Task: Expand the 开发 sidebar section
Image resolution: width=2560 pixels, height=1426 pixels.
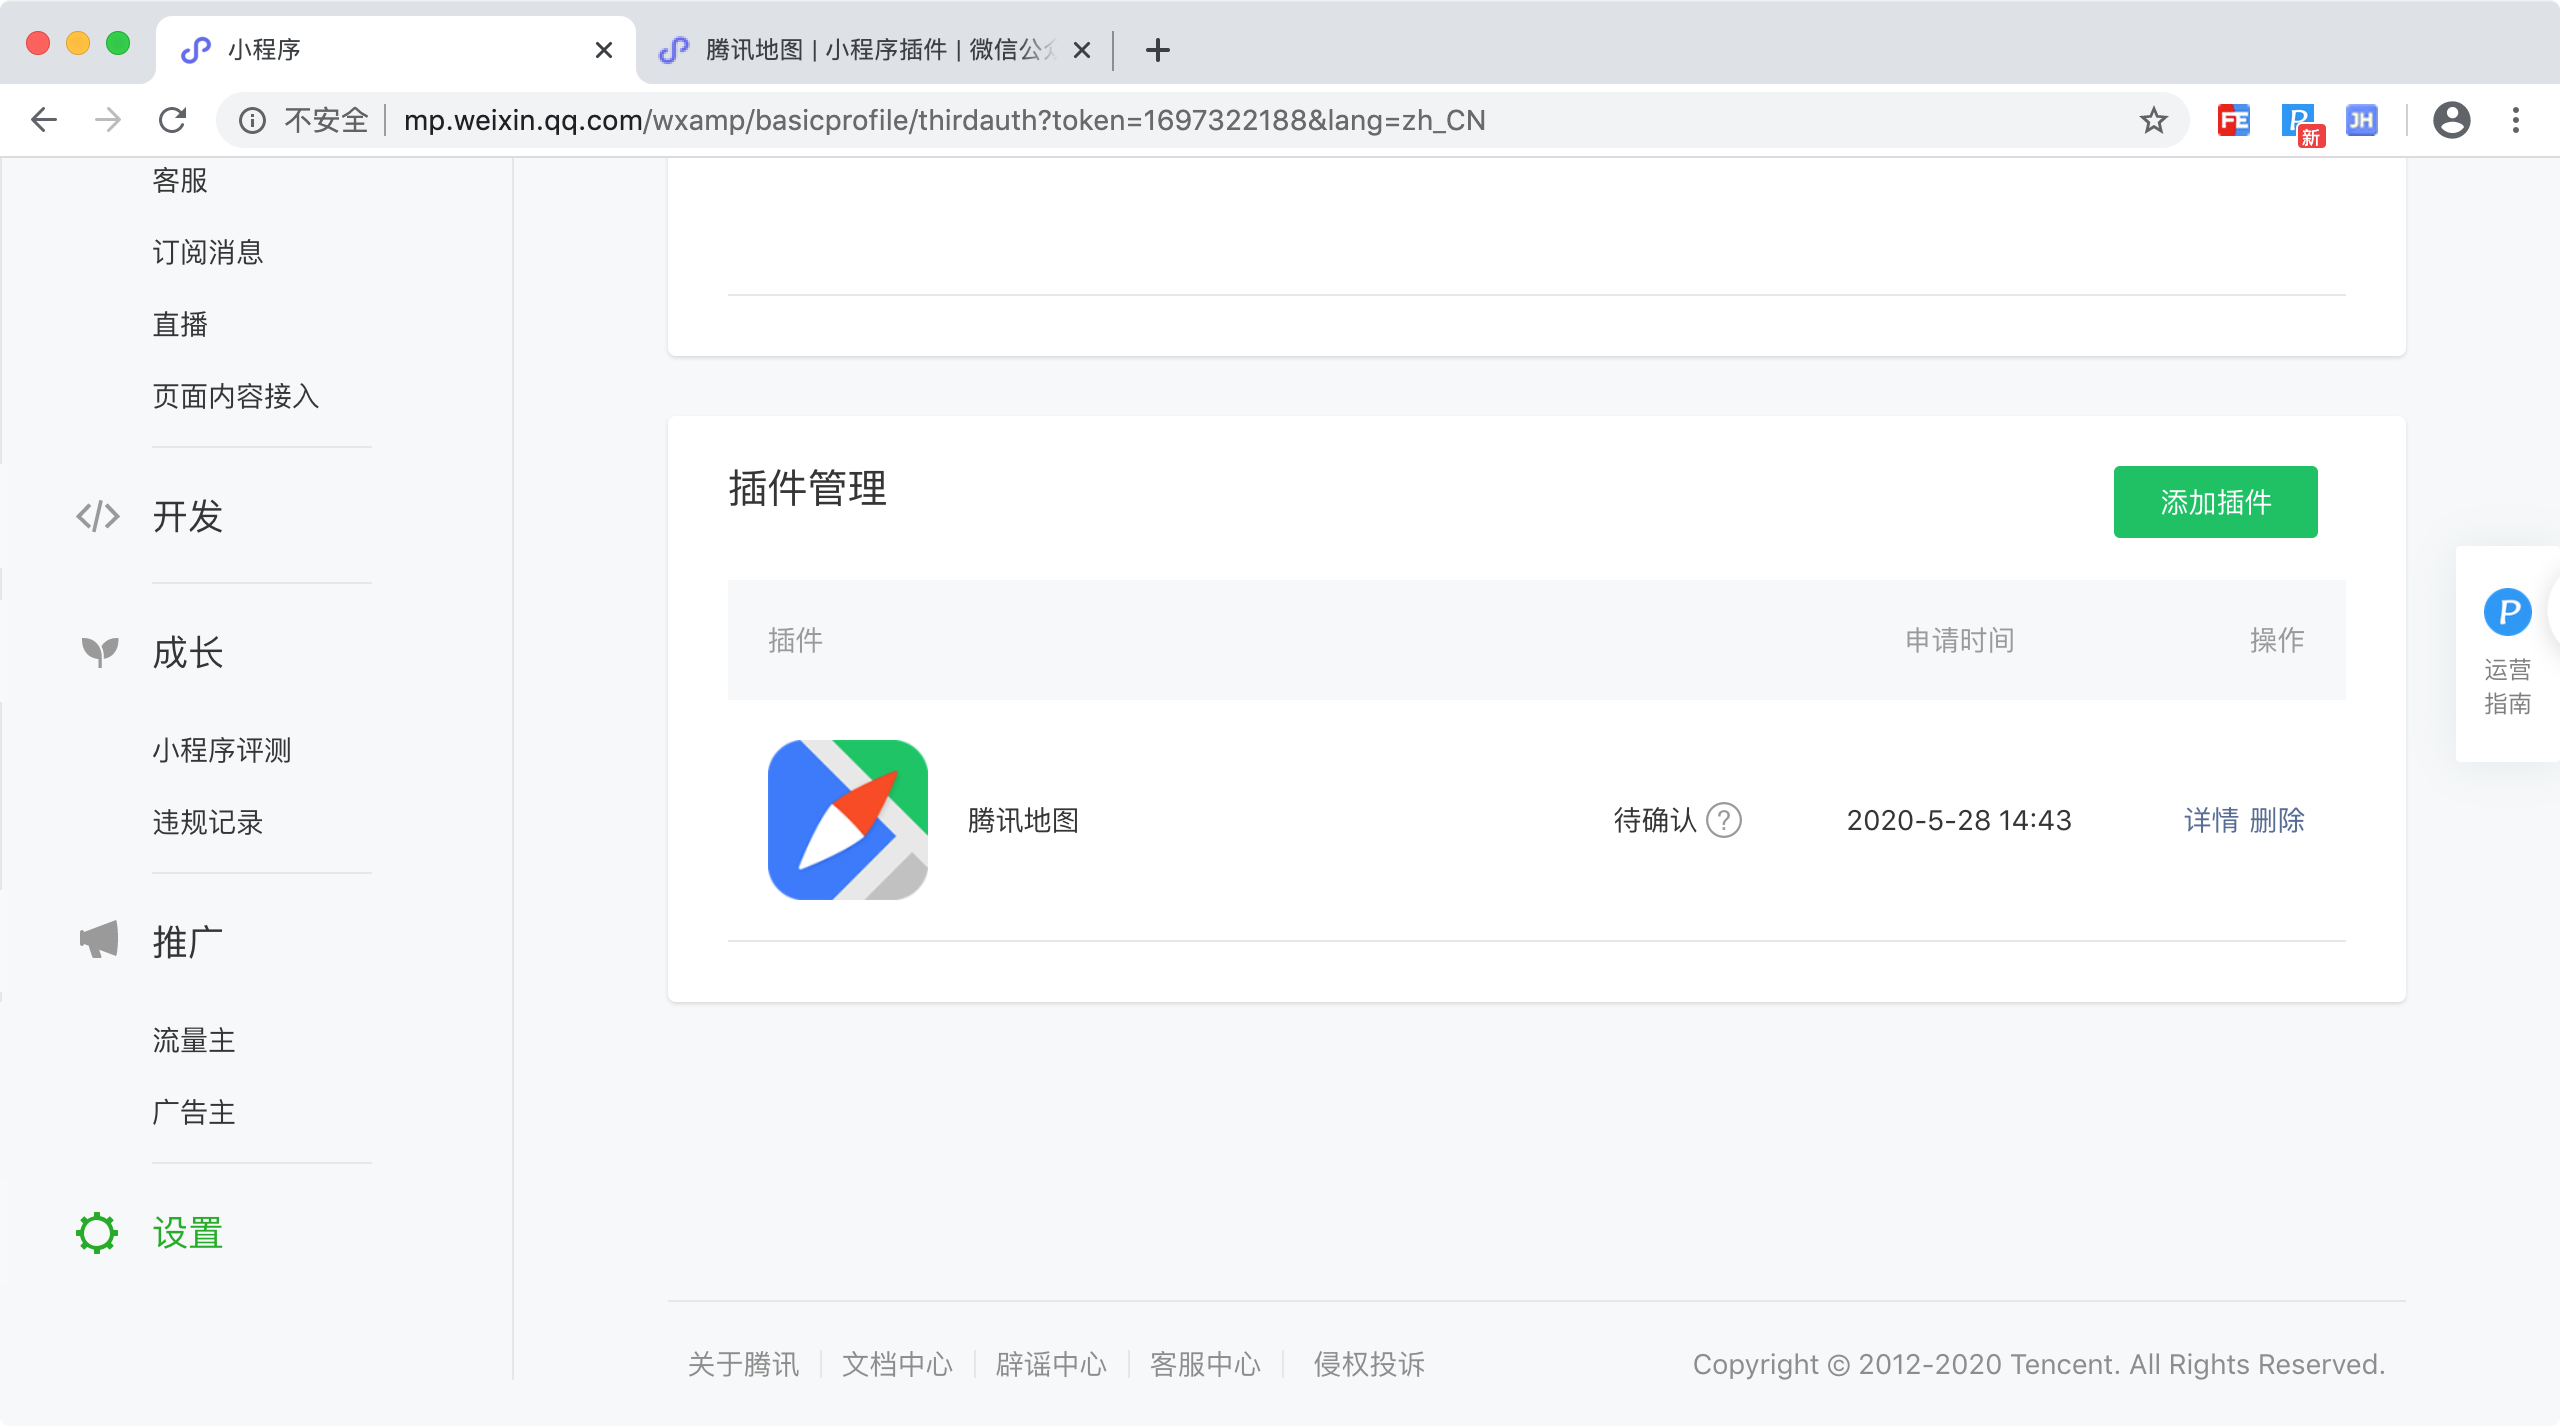Action: tap(187, 517)
